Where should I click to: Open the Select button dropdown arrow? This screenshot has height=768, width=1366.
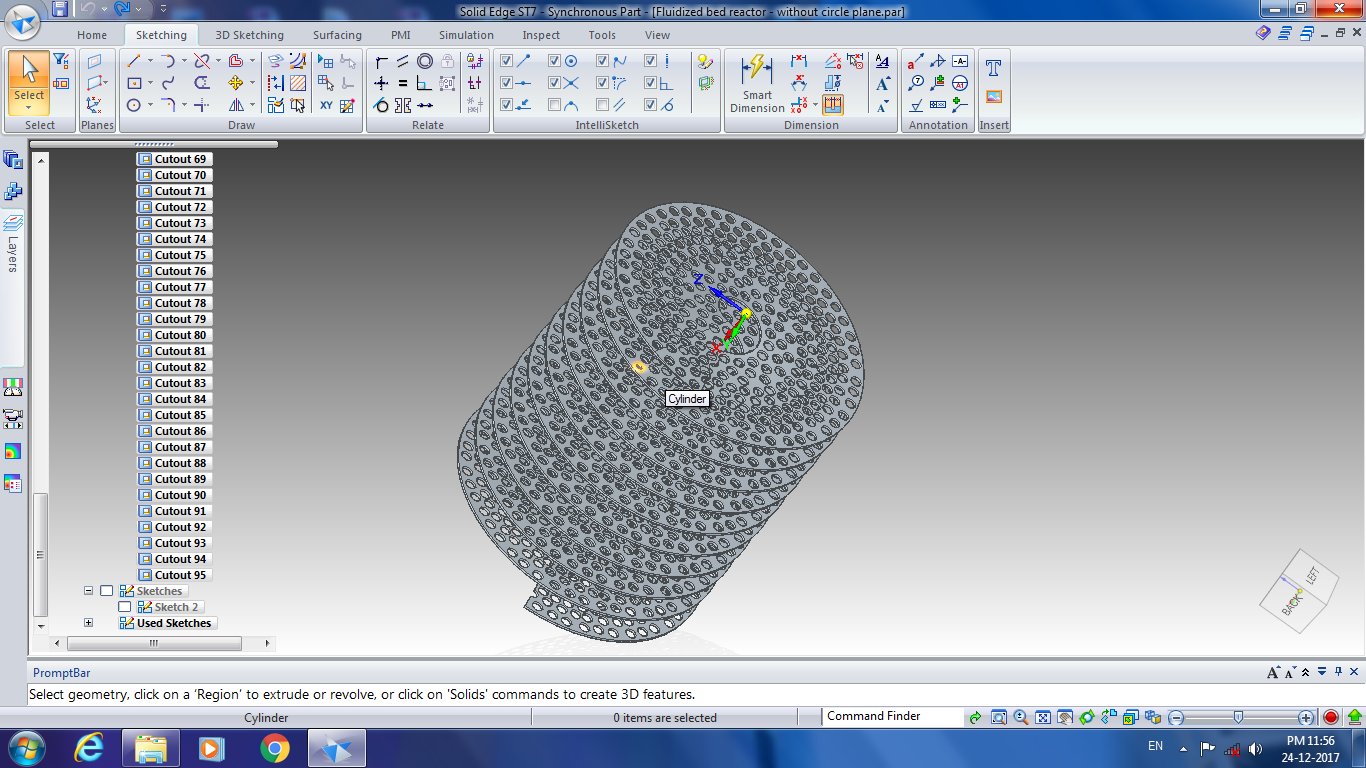tap(29, 107)
